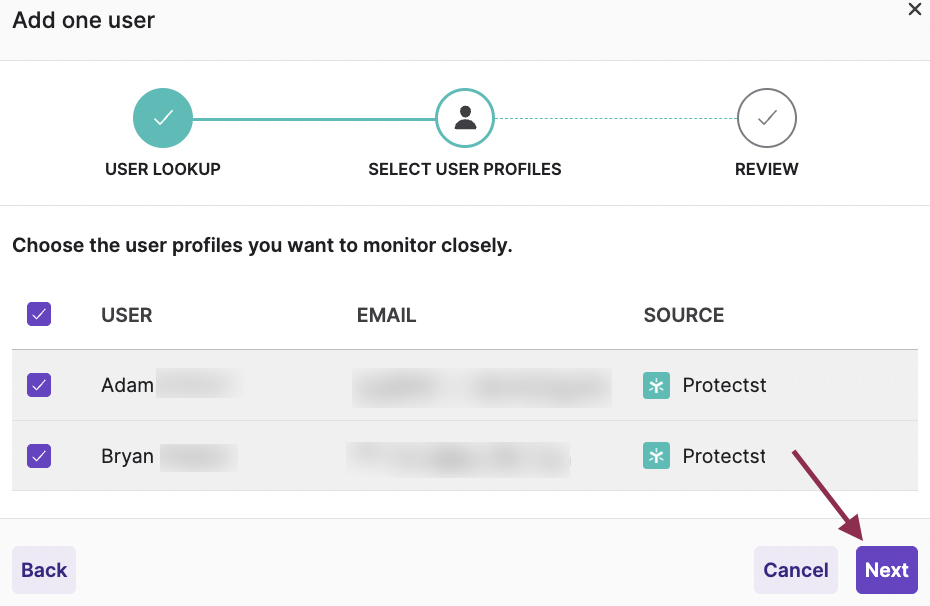Sort by the USER column header
This screenshot has height=606, width=930.
click(x=127, y=315)
